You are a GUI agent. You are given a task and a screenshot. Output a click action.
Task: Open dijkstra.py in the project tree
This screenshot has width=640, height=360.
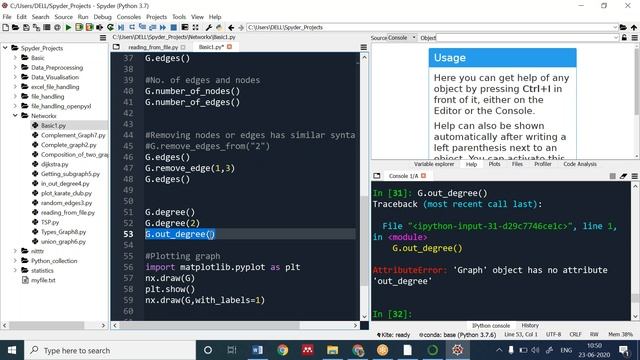[54, 164]
